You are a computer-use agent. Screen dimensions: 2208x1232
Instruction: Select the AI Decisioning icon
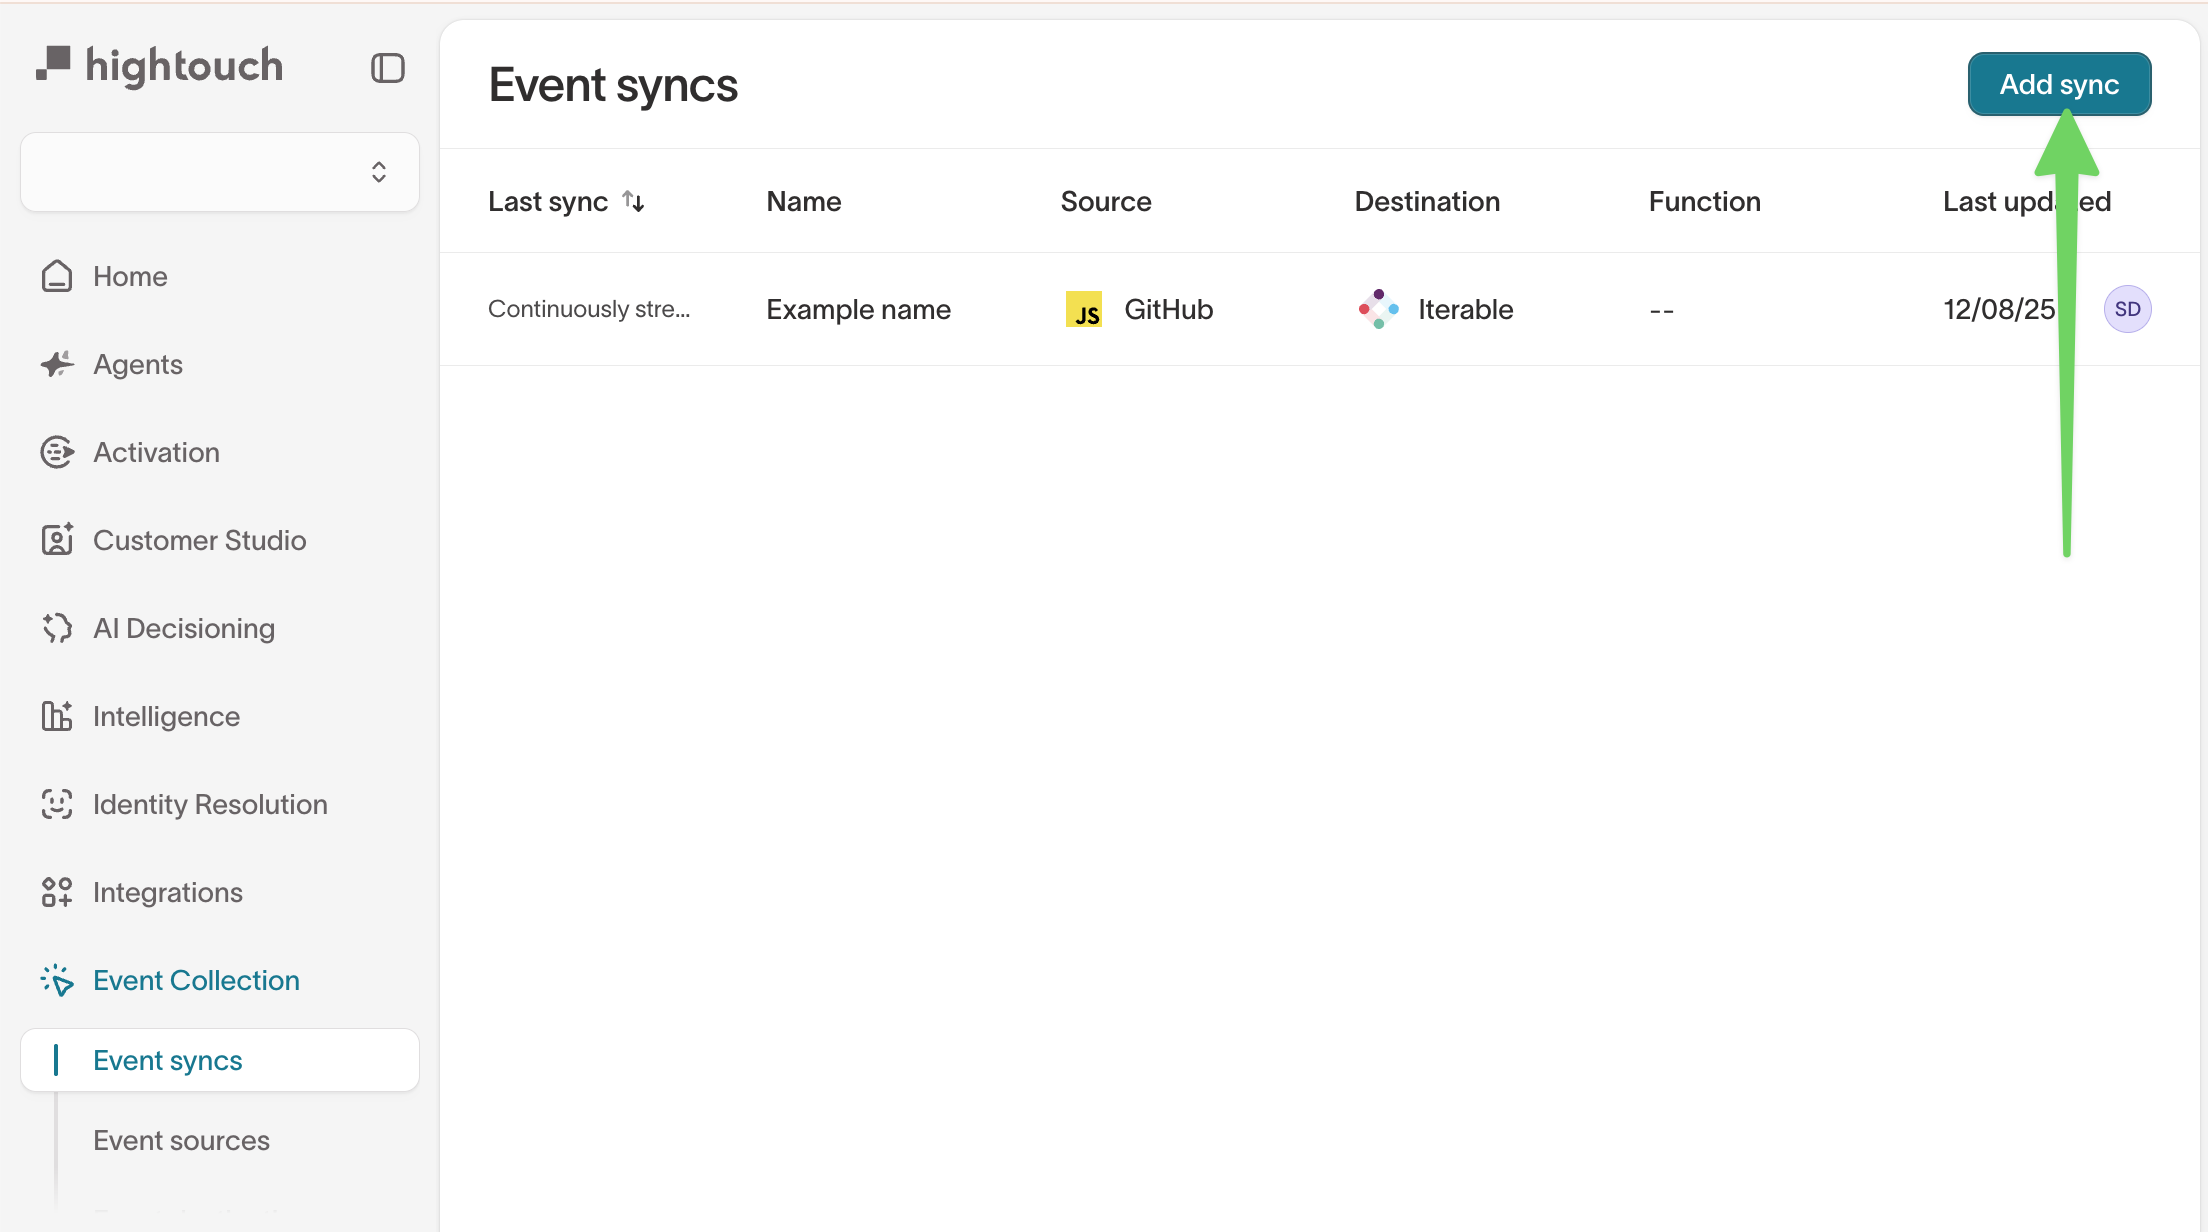[57, 628]
